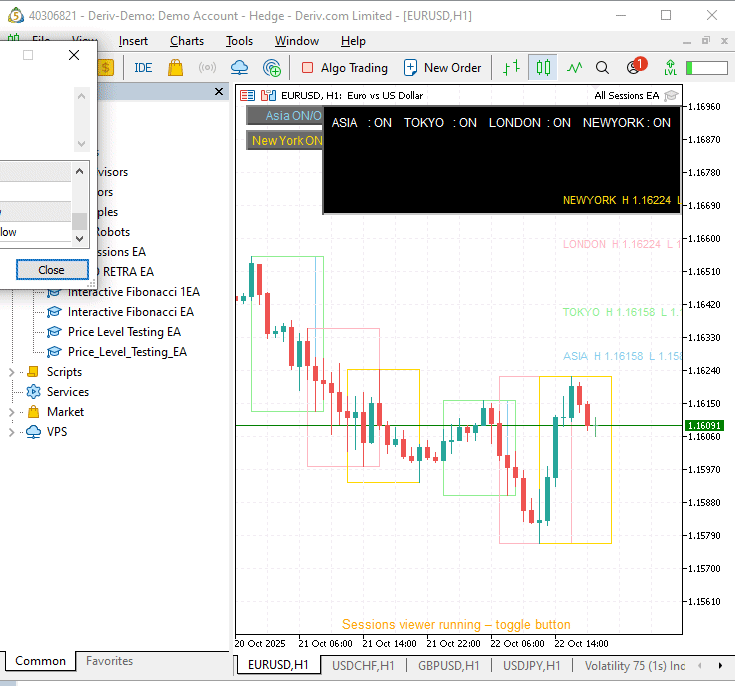The height and width of the screenshot is (686, 735).
Task: Open the MetaEditor IDE
Action: click(143, 68)
